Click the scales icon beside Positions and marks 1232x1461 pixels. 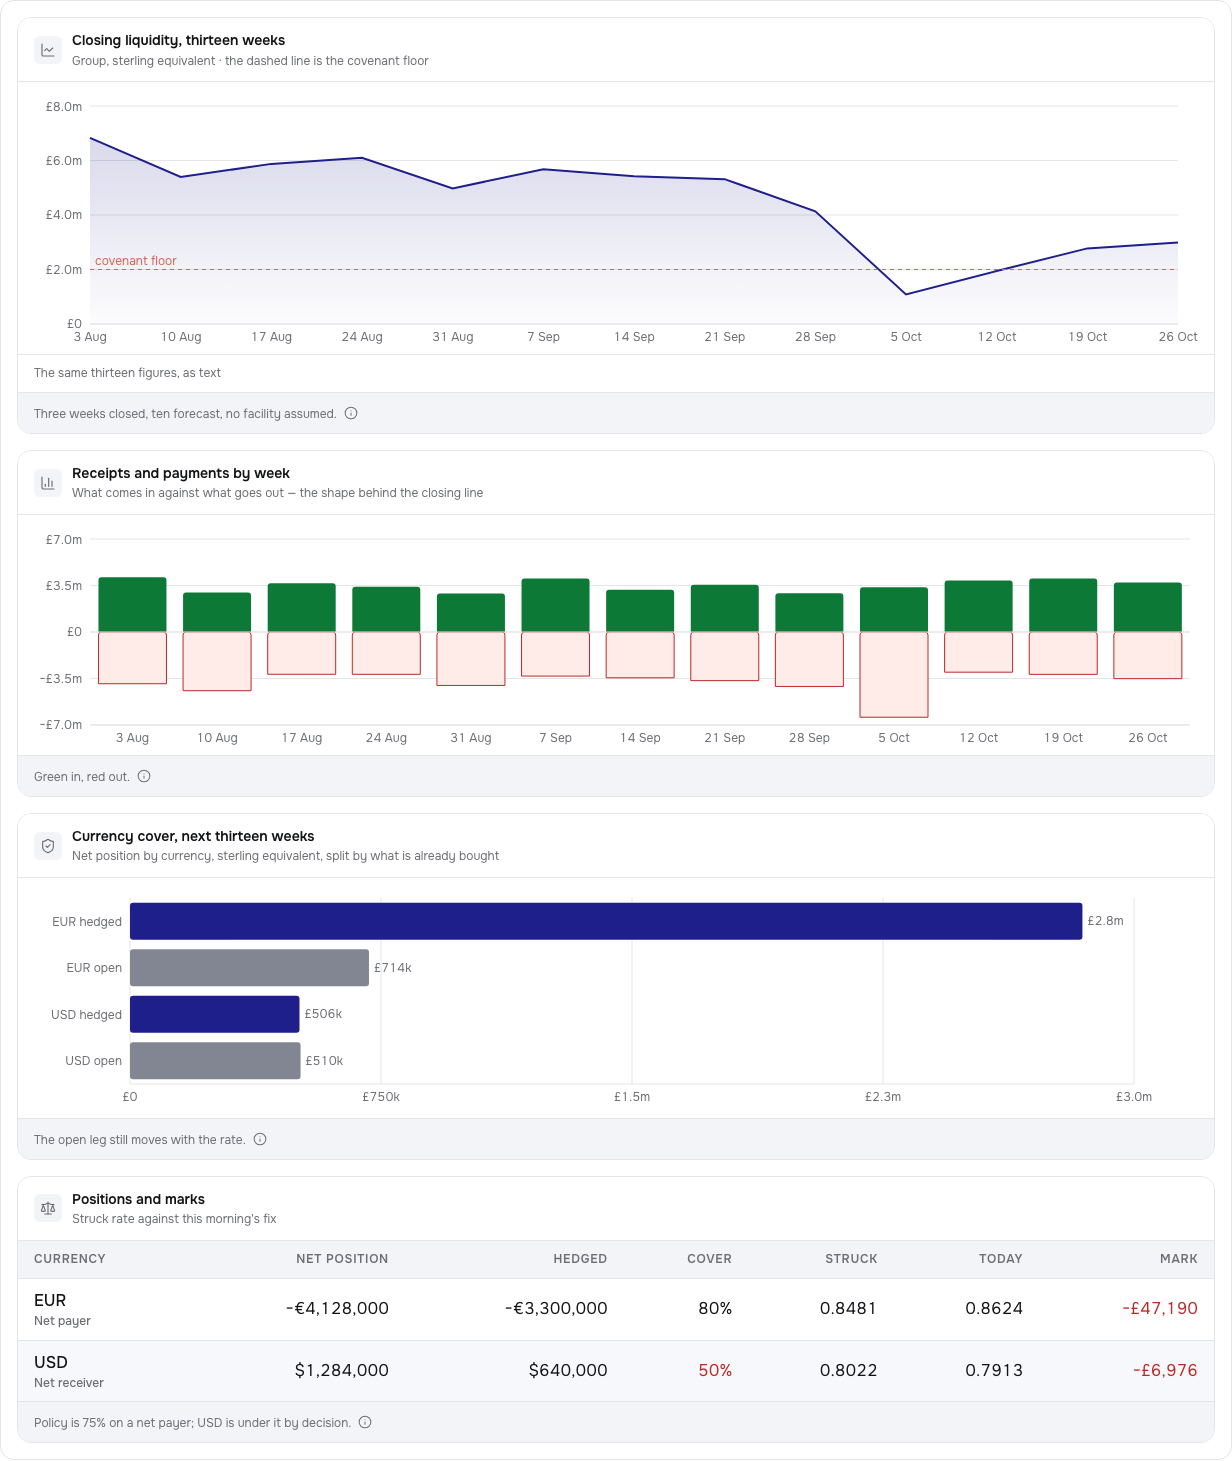click(48, 1209)
